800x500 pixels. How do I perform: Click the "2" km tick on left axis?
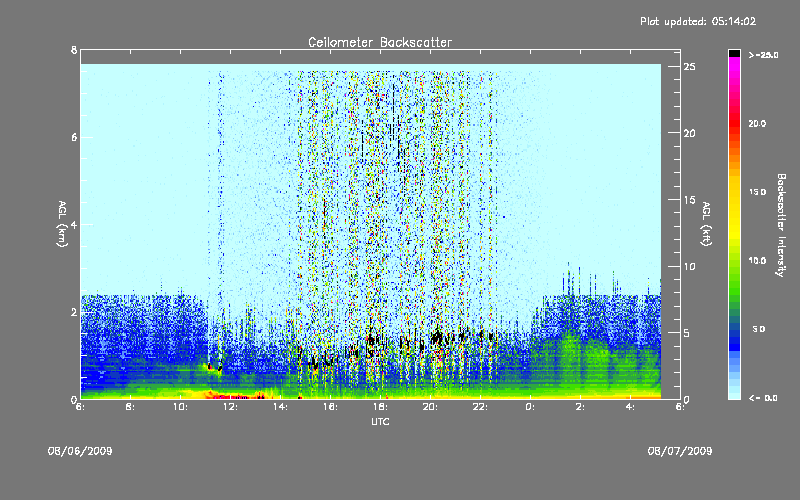click(x=74, y=312)
